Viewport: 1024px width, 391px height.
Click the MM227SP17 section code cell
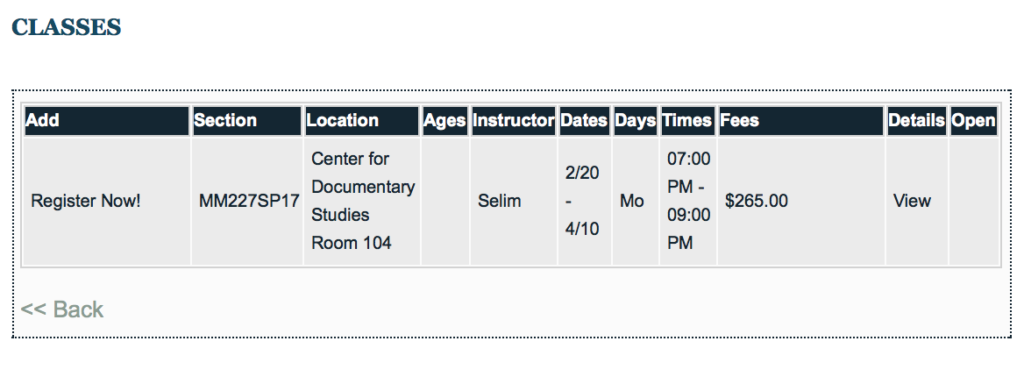click(248, 201)
